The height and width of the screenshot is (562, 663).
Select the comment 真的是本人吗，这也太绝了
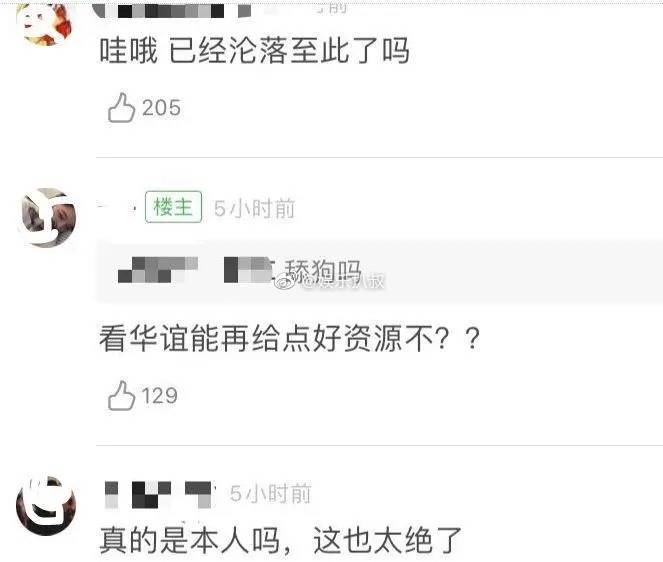[x=281, y=540]
